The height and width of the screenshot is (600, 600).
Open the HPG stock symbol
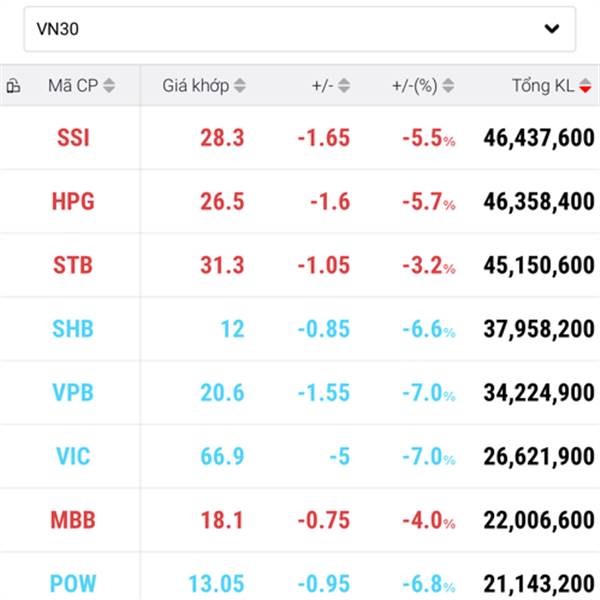click(73, 202)
